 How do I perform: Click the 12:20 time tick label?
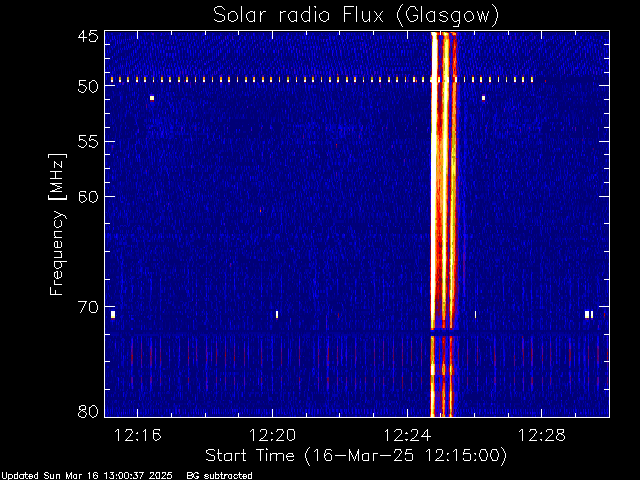pos(272,435)
